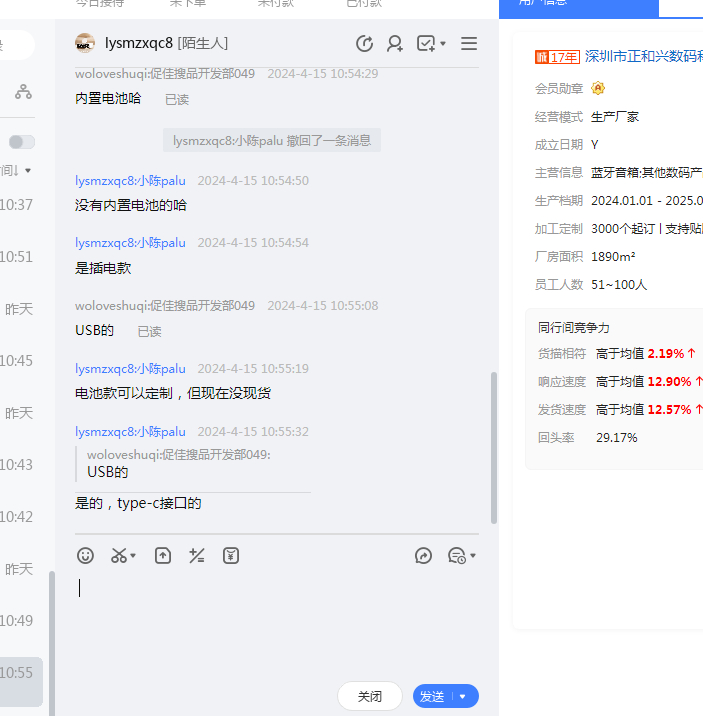Click 员工人数 51~100人 value
This screenshot has height=716, width=703.
coord(619,285)
